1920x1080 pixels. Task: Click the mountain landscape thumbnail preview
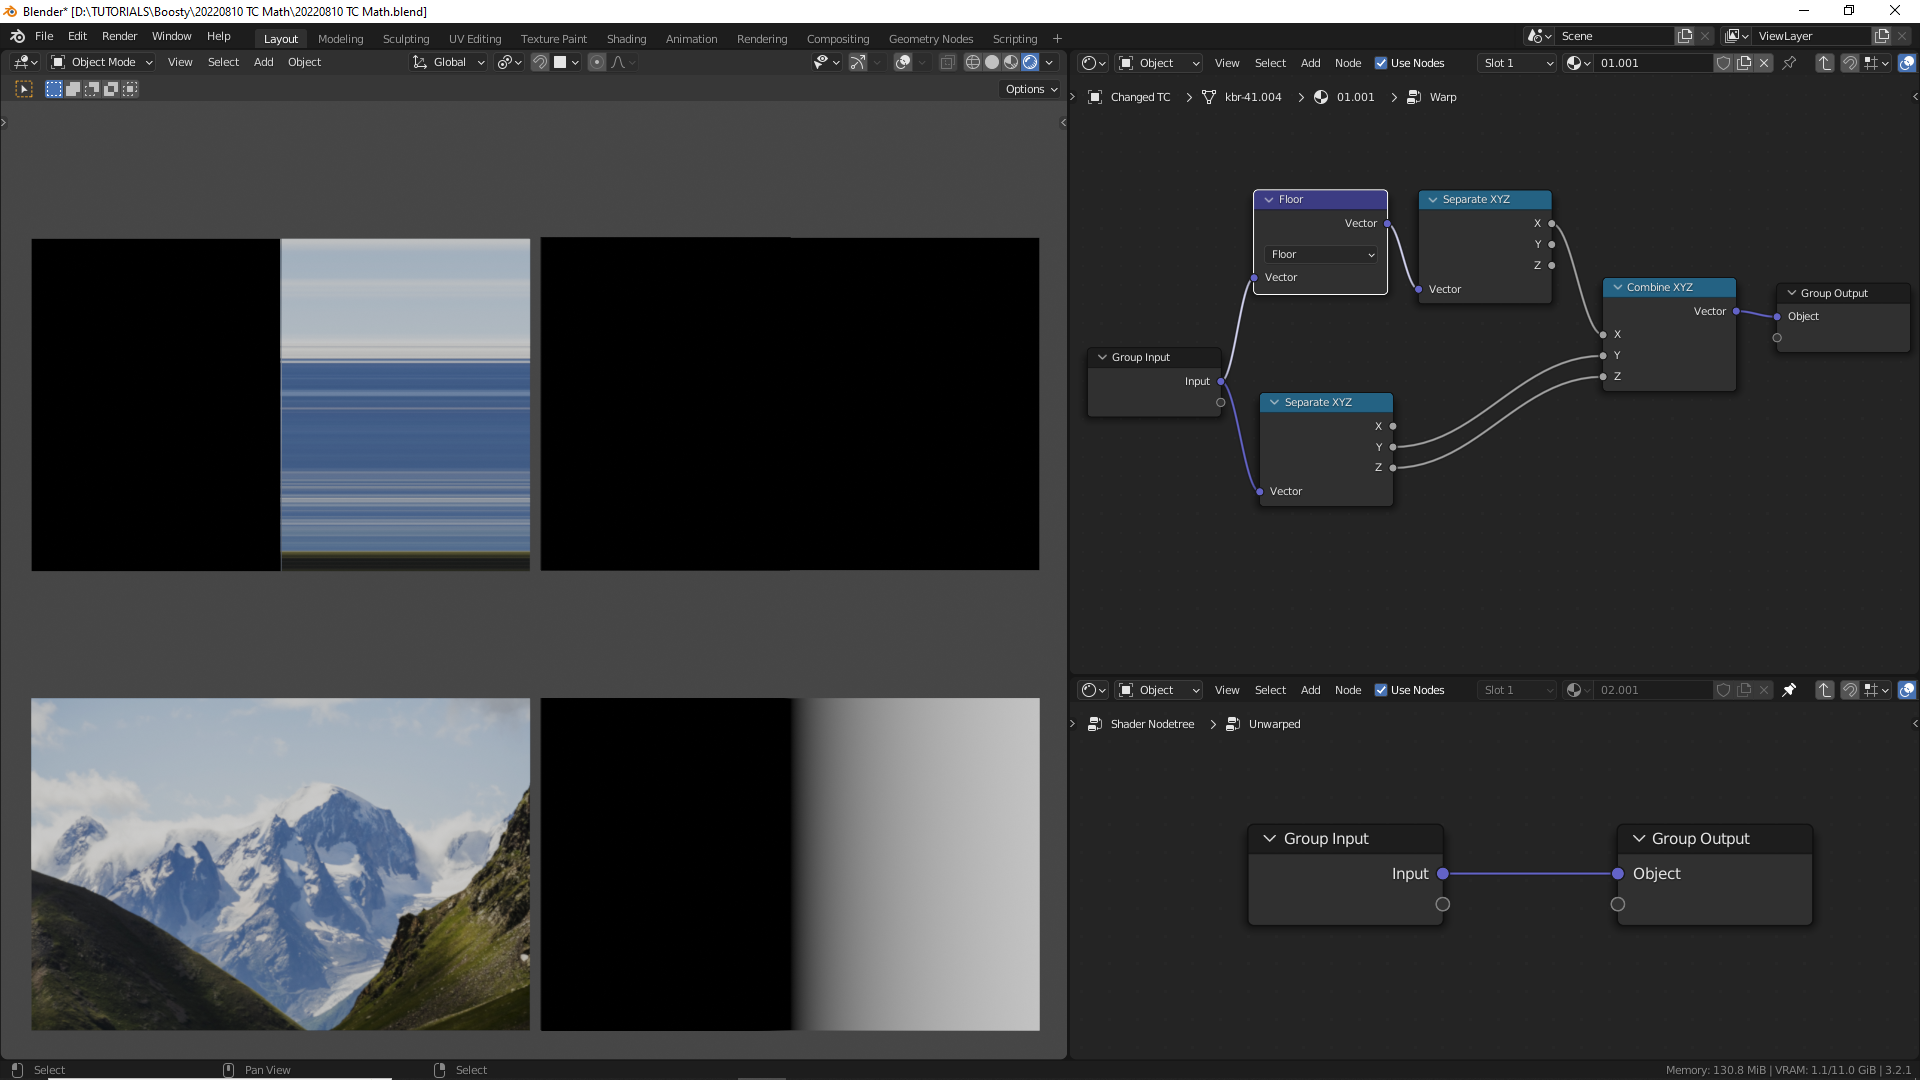[280, 864]
